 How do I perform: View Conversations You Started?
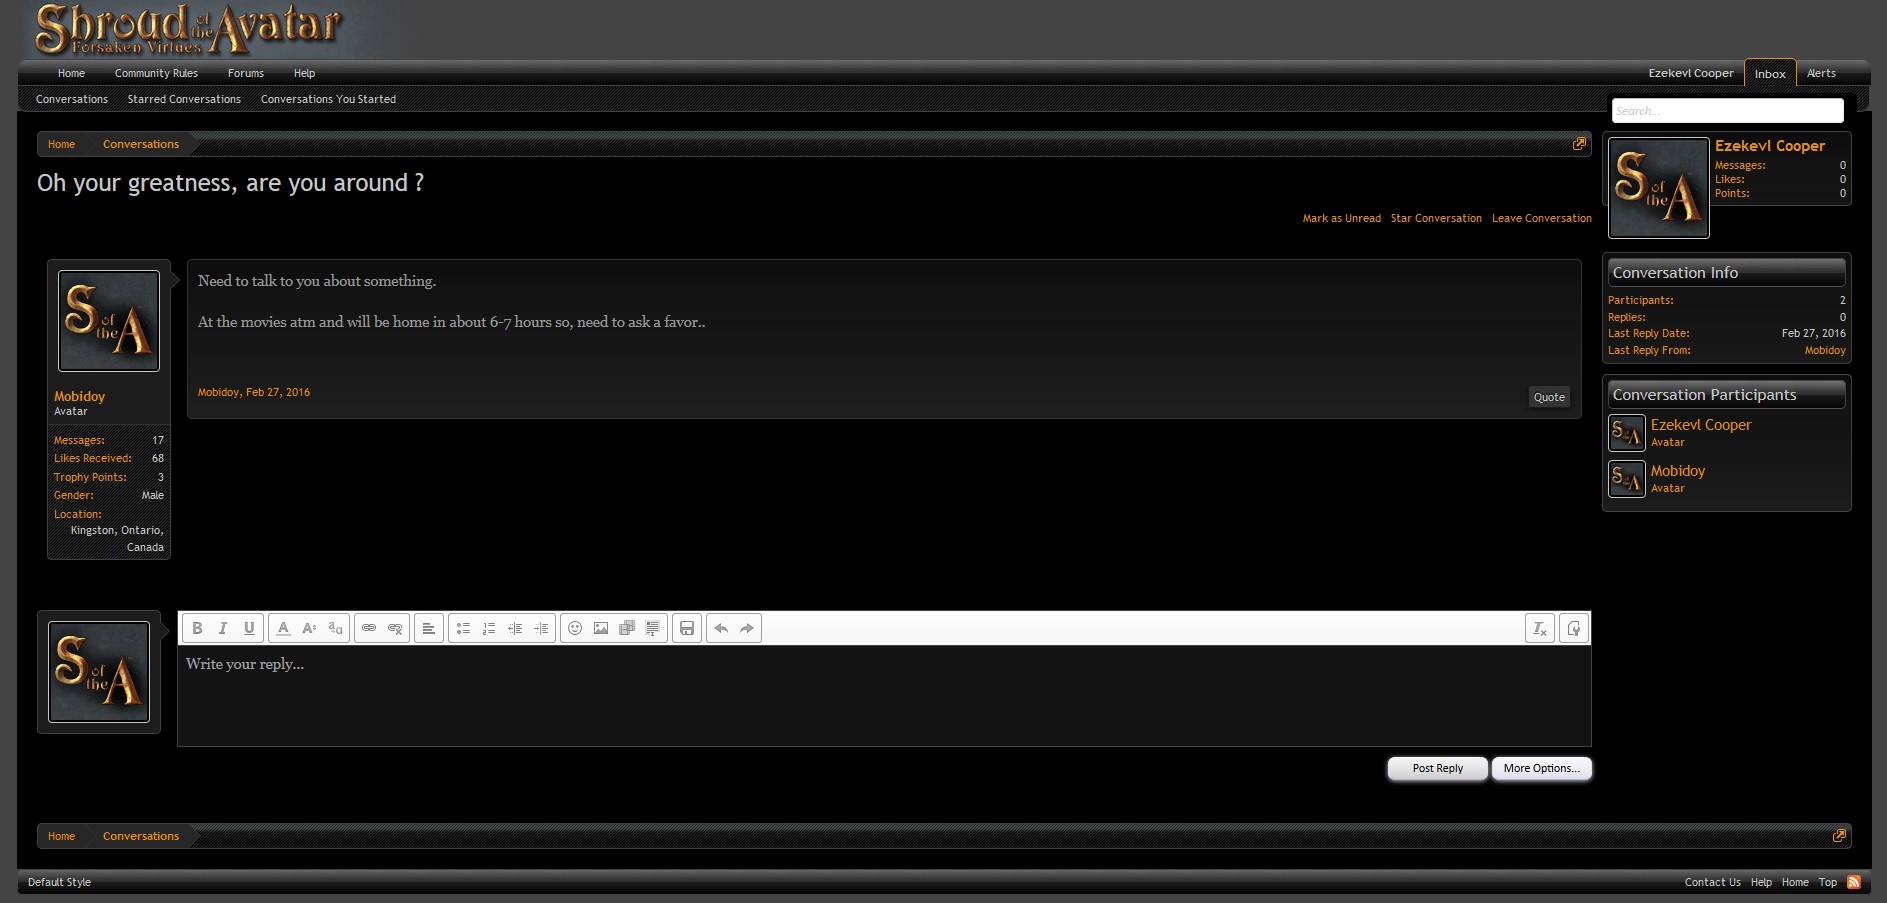[x=328, y=99]
